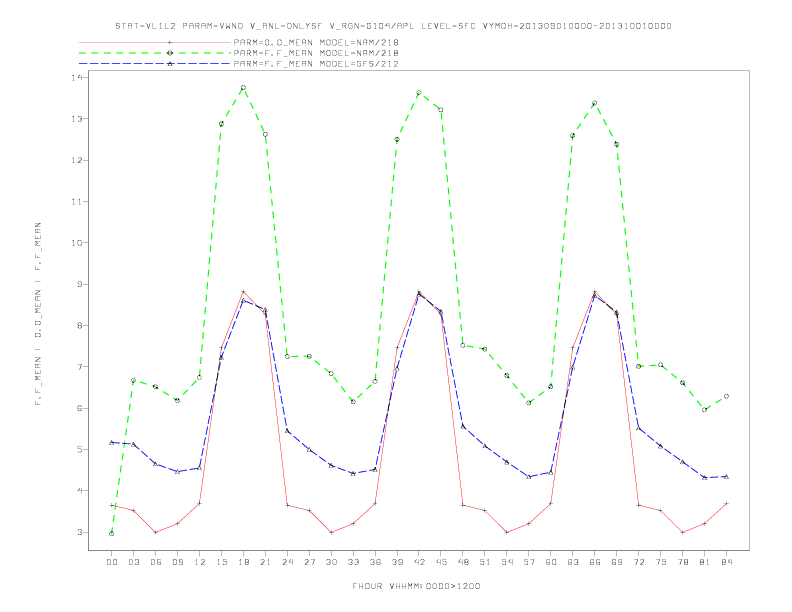Click y-axis tick label 3

80,532
